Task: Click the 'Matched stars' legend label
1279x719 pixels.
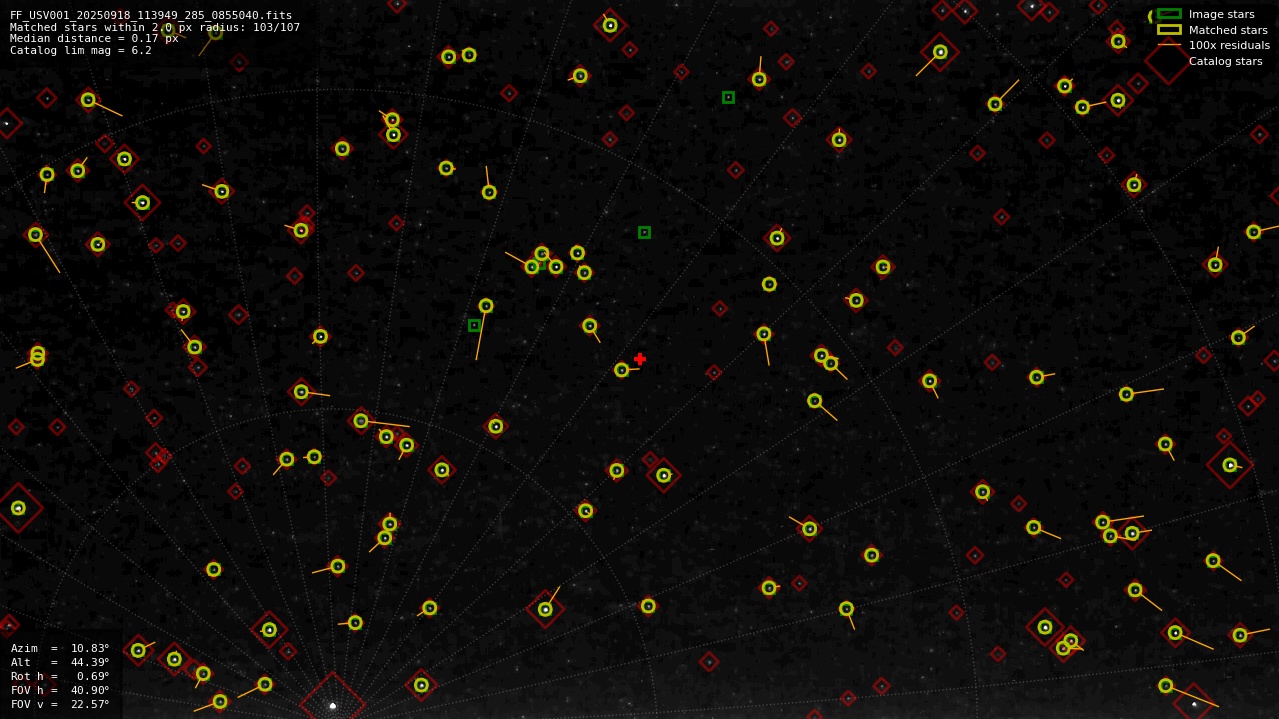Action: [x=1228, y=30]
